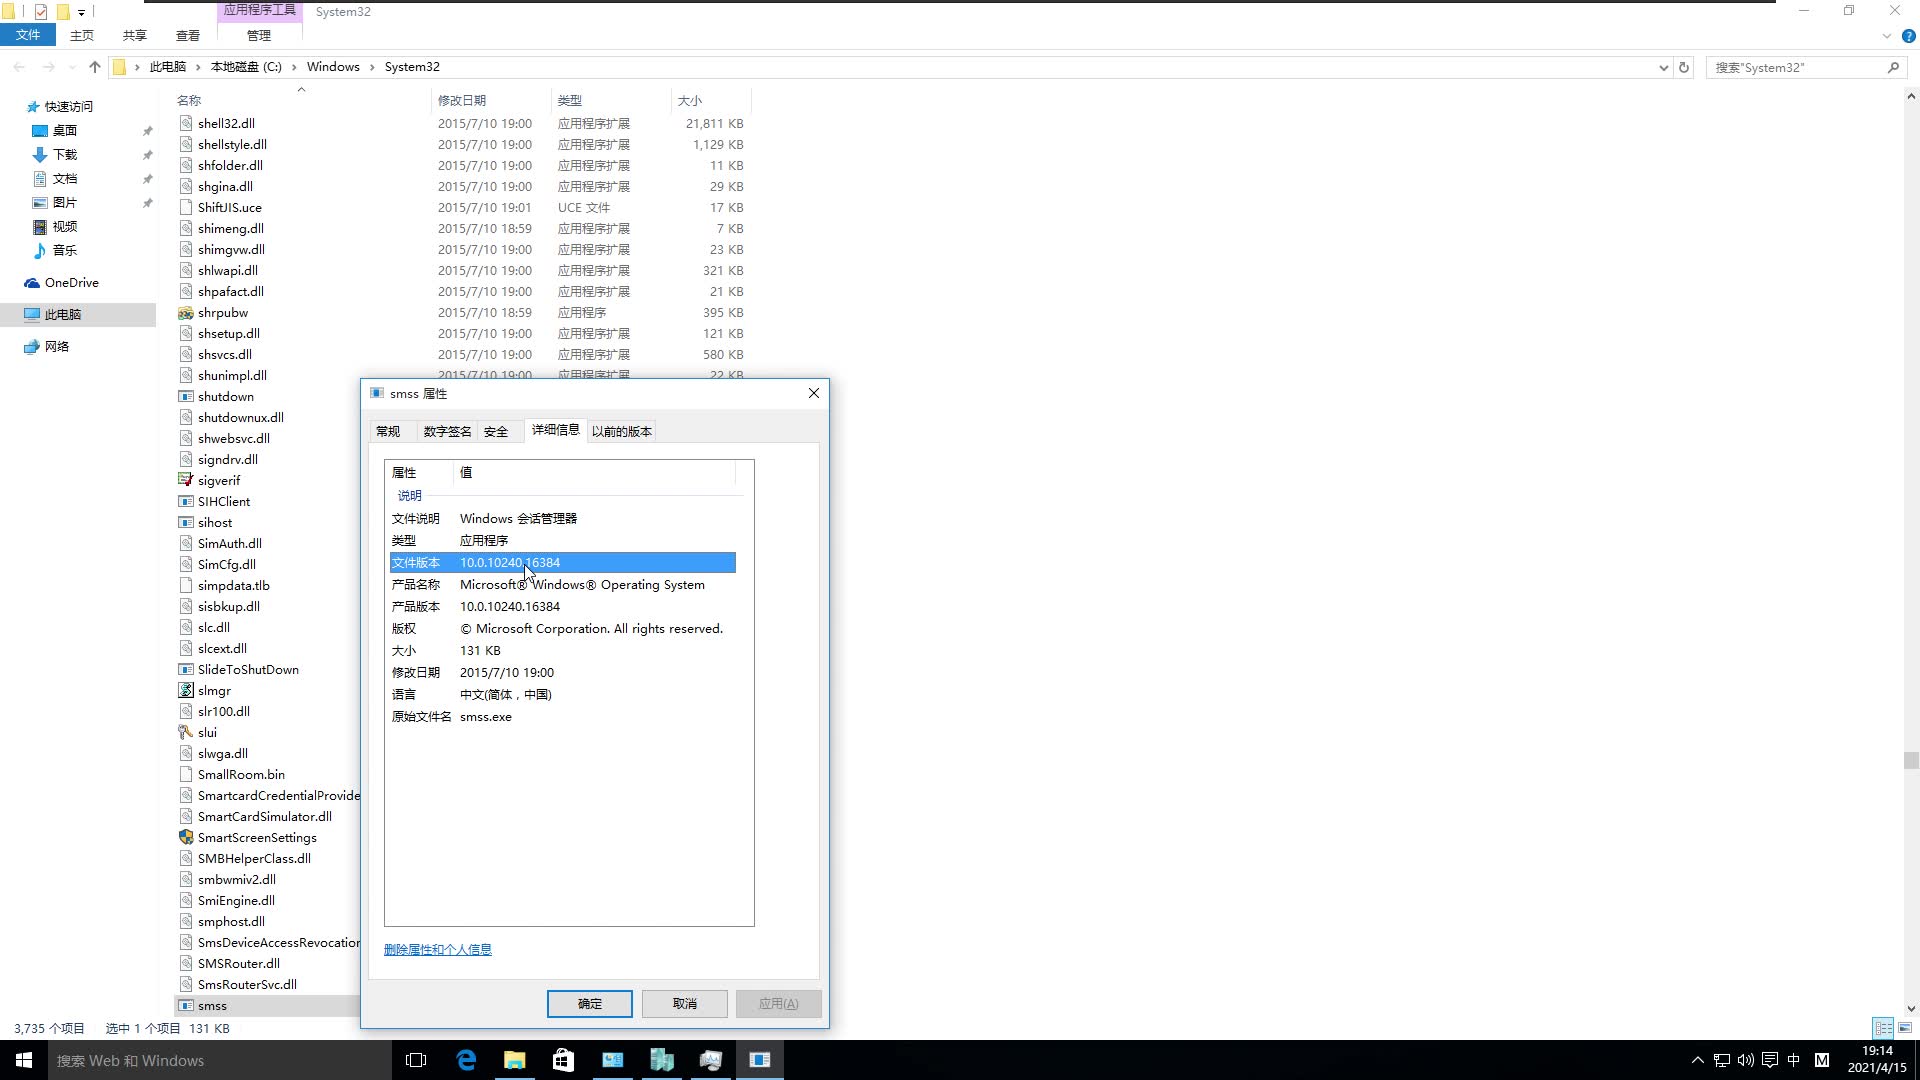
Task: Sort files by Size column header
Action: tap(710, 100)
